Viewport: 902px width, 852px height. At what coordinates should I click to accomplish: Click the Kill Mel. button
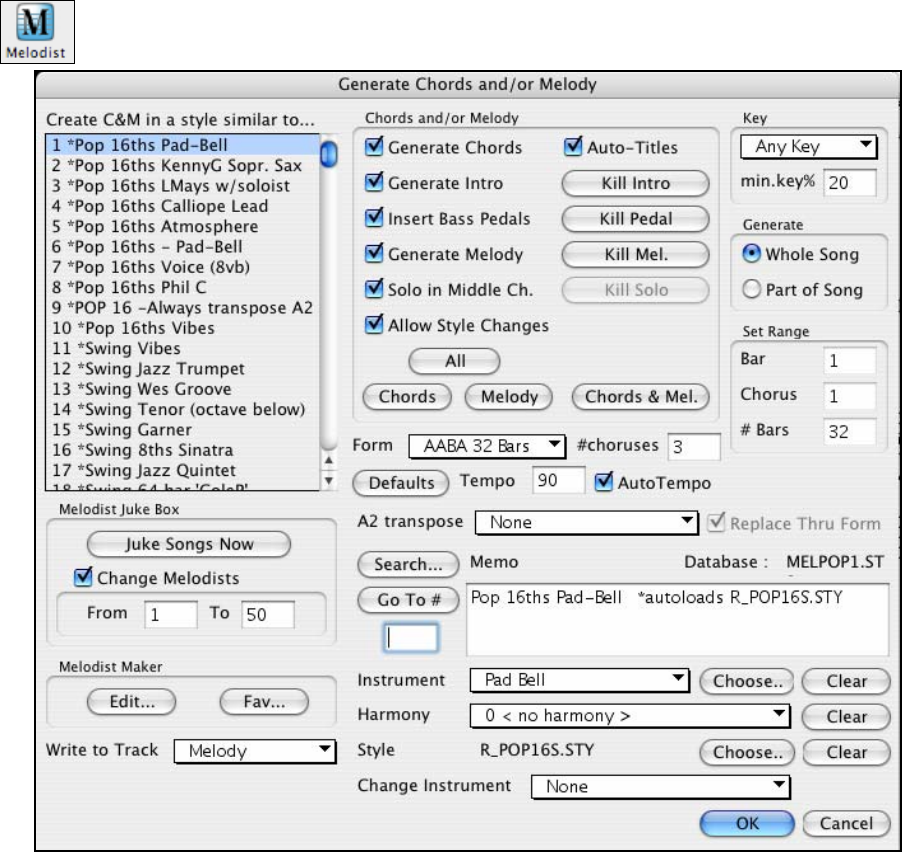(x=636, y=254)
